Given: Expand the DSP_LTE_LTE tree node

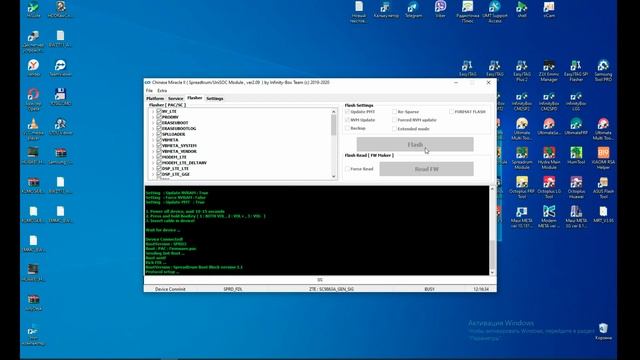Looking at the screenshot, I should [153, 168].
